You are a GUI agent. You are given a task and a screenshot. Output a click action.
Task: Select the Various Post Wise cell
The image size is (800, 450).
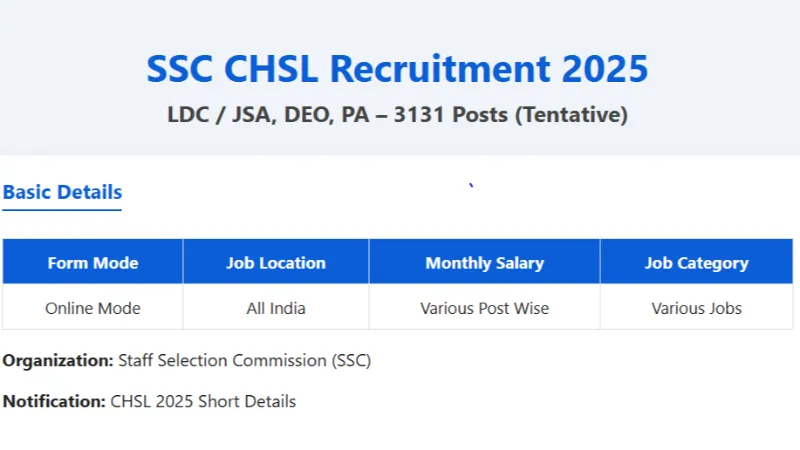pos(485,308)
